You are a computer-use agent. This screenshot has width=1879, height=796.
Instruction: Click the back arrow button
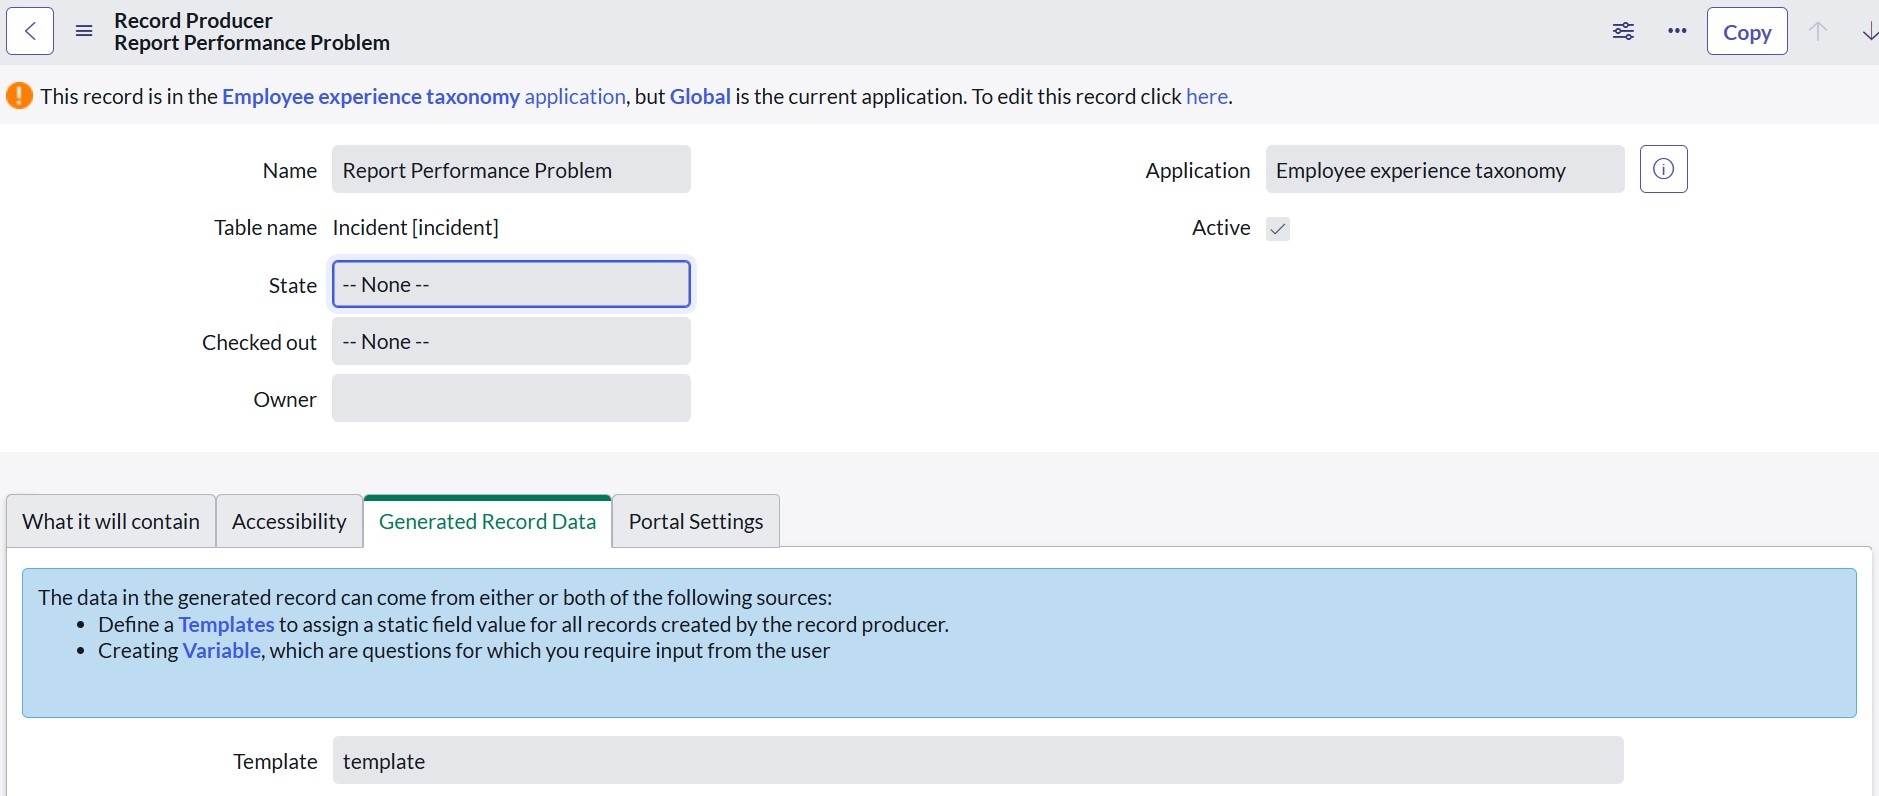tap(30, 31)
